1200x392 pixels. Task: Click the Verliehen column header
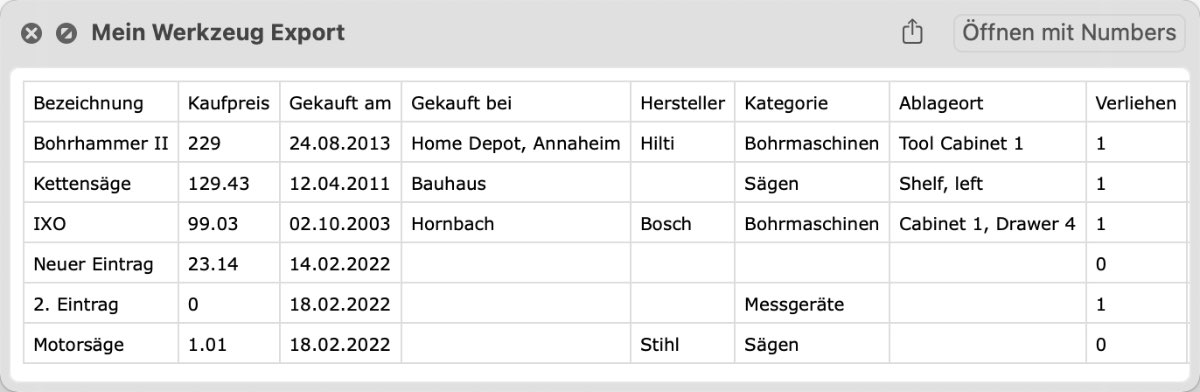1136,103
